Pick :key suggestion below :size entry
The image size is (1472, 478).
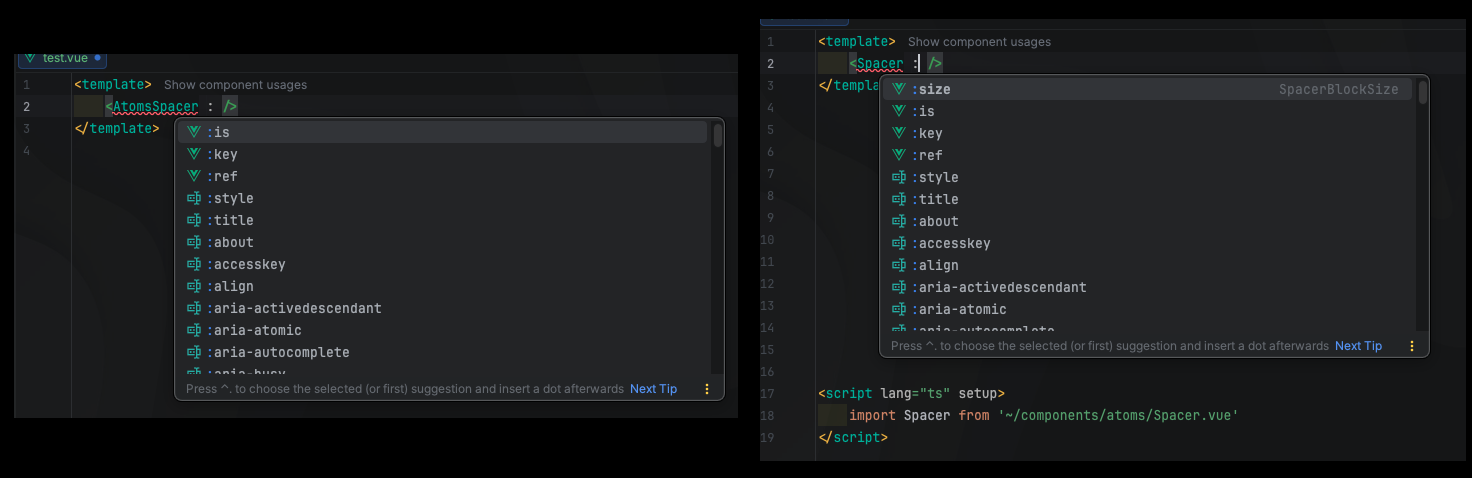click(930, 133)
